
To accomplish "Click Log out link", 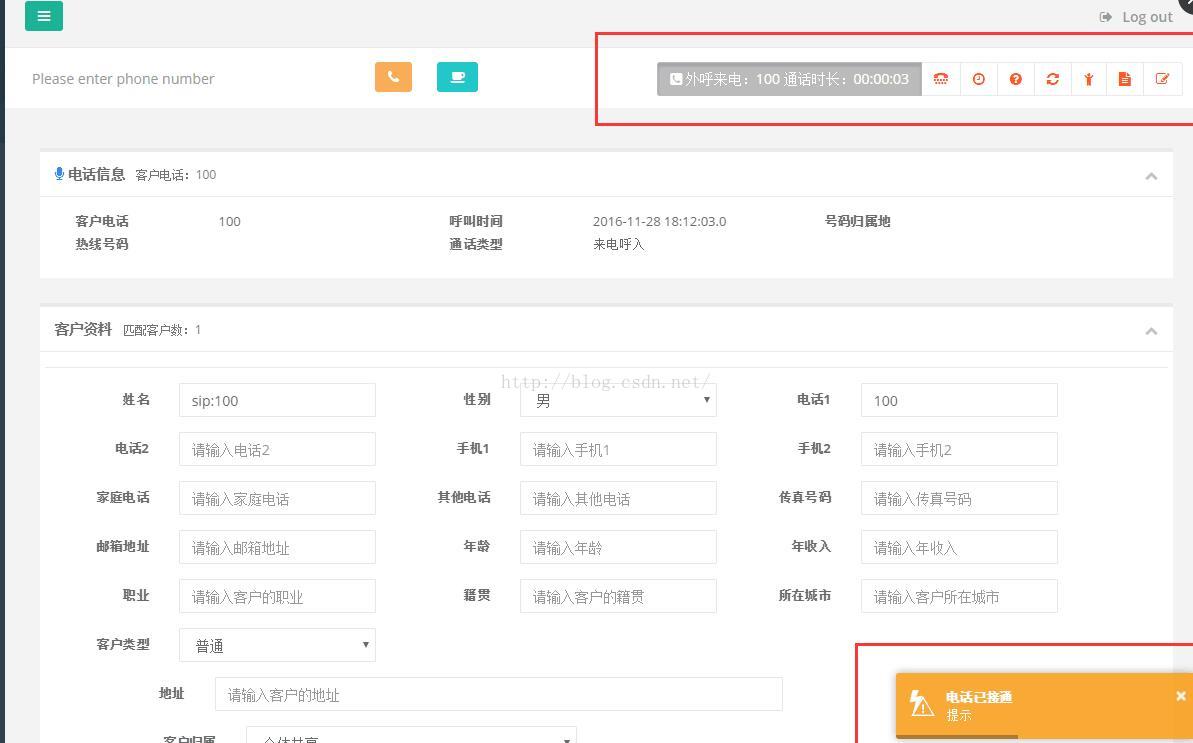I will pyautogui.click(x=1137, y=17).
